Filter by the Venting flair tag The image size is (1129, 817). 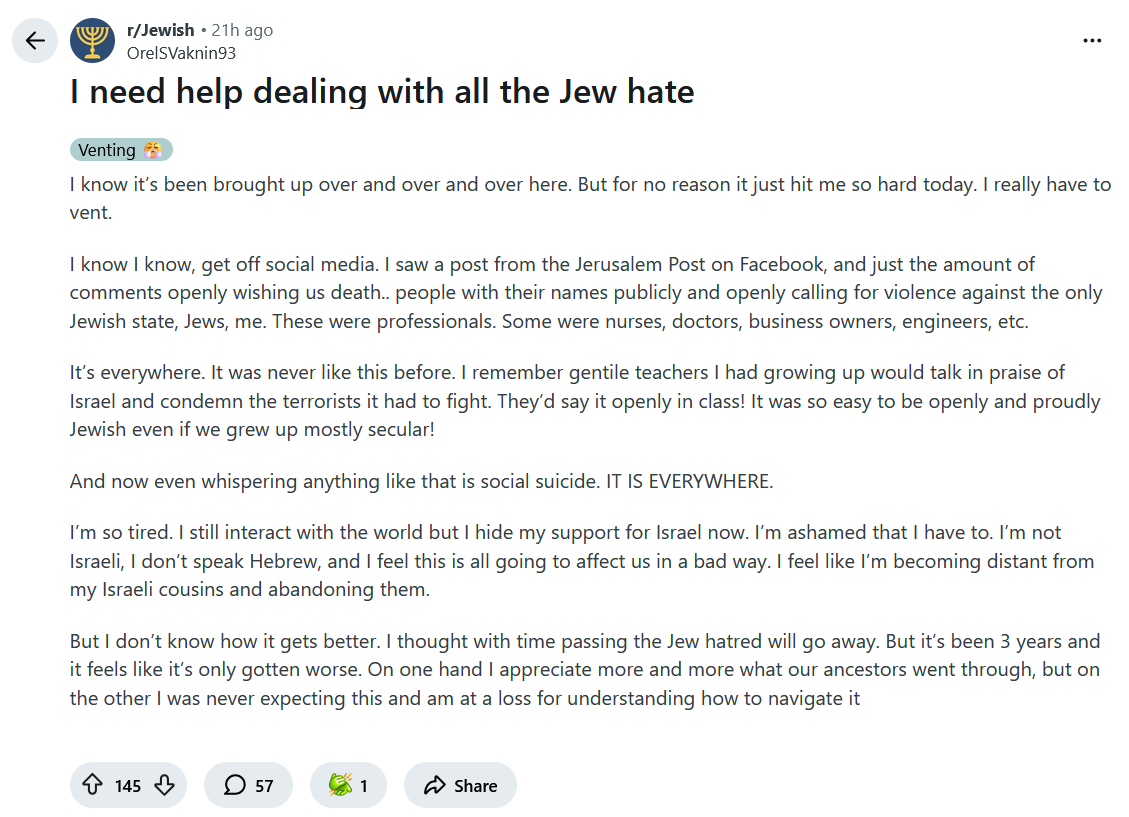107,150
